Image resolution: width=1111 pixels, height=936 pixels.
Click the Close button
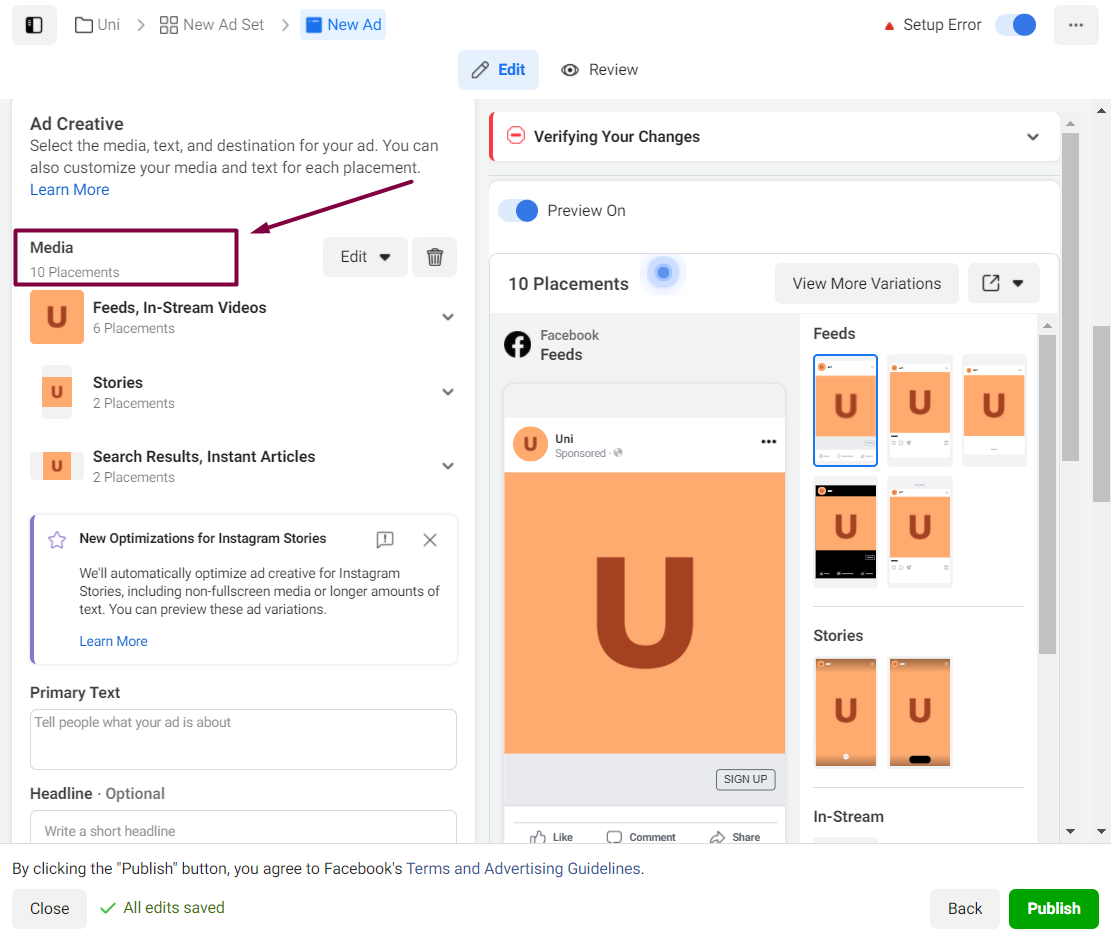tap(50, 908)
